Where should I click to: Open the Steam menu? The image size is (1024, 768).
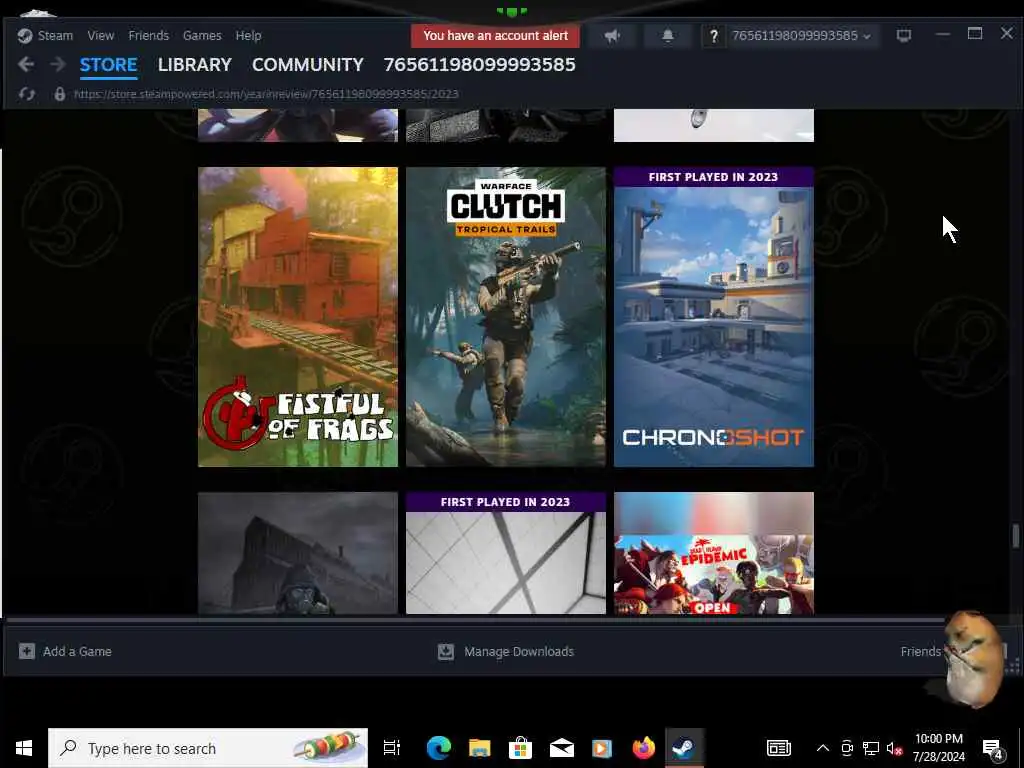pyautogui.click(x=45, y=35)
